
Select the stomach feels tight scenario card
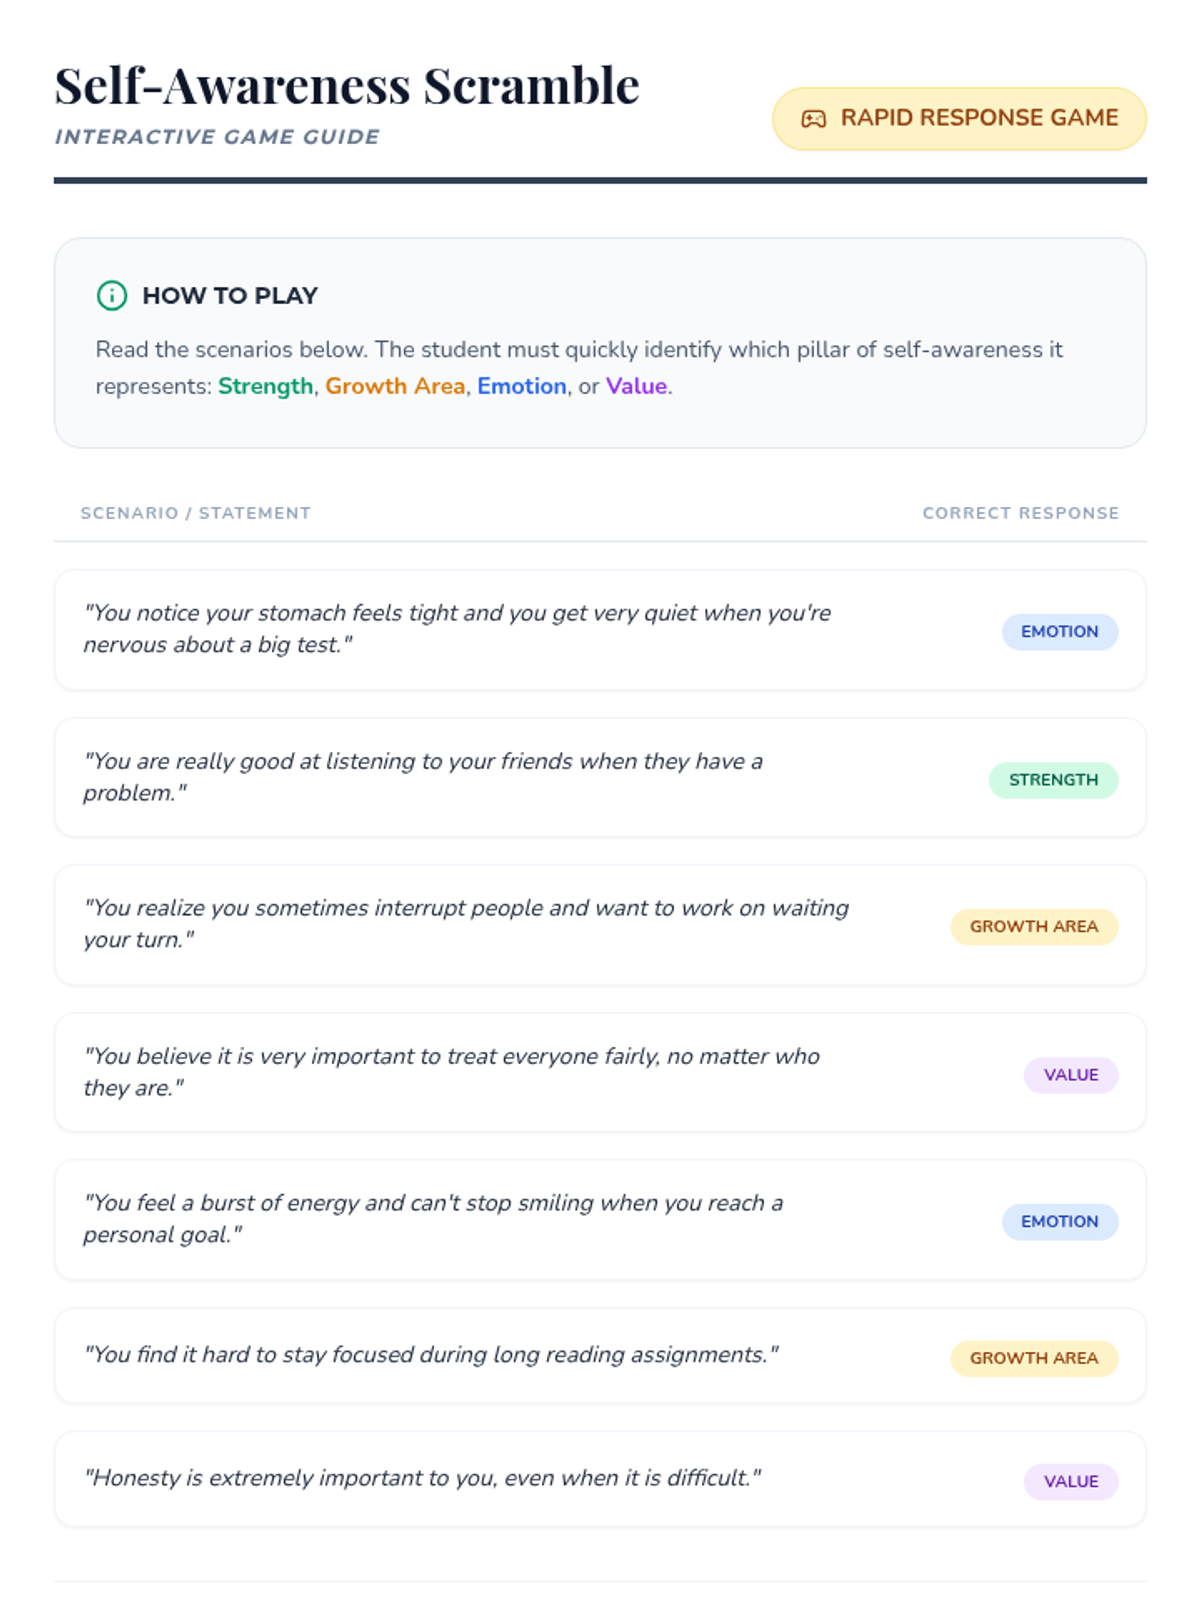tap(500, 630)
